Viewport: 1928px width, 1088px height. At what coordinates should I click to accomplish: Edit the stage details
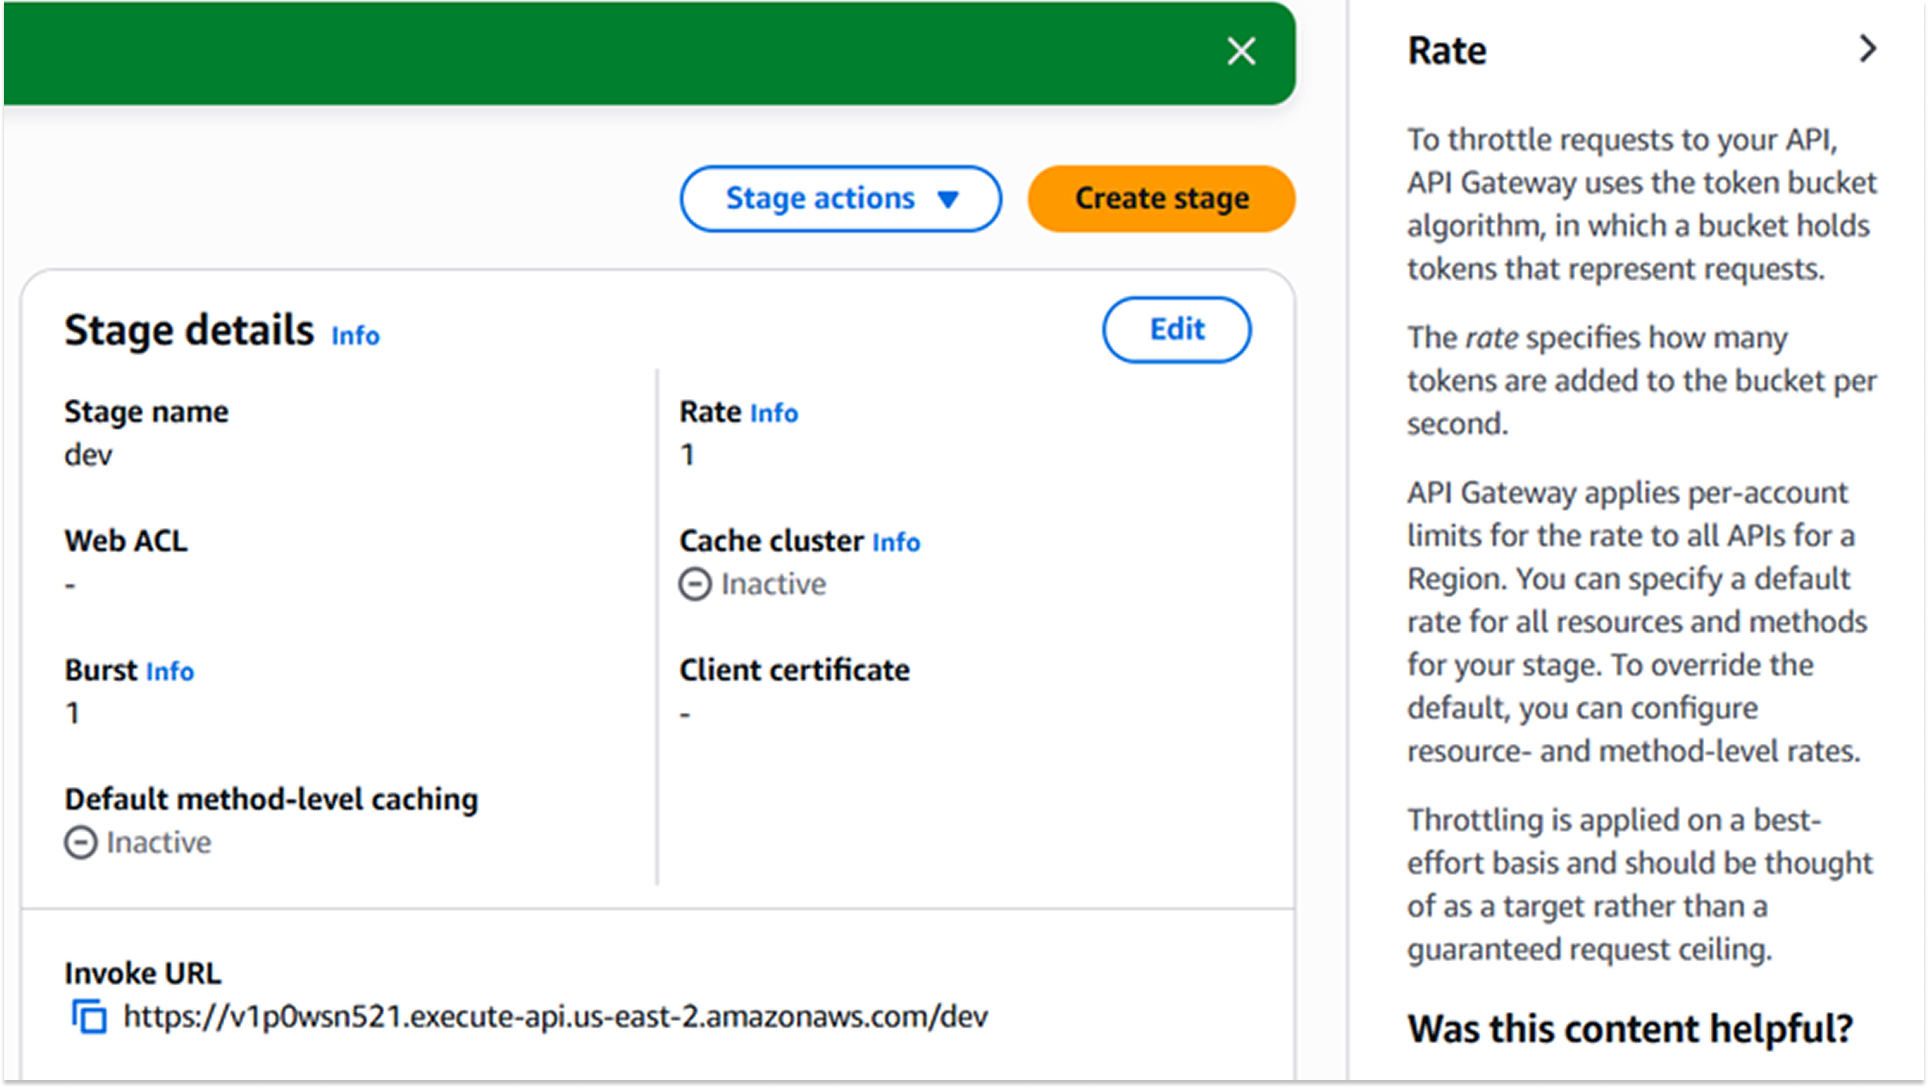(x=1176, y=330)
